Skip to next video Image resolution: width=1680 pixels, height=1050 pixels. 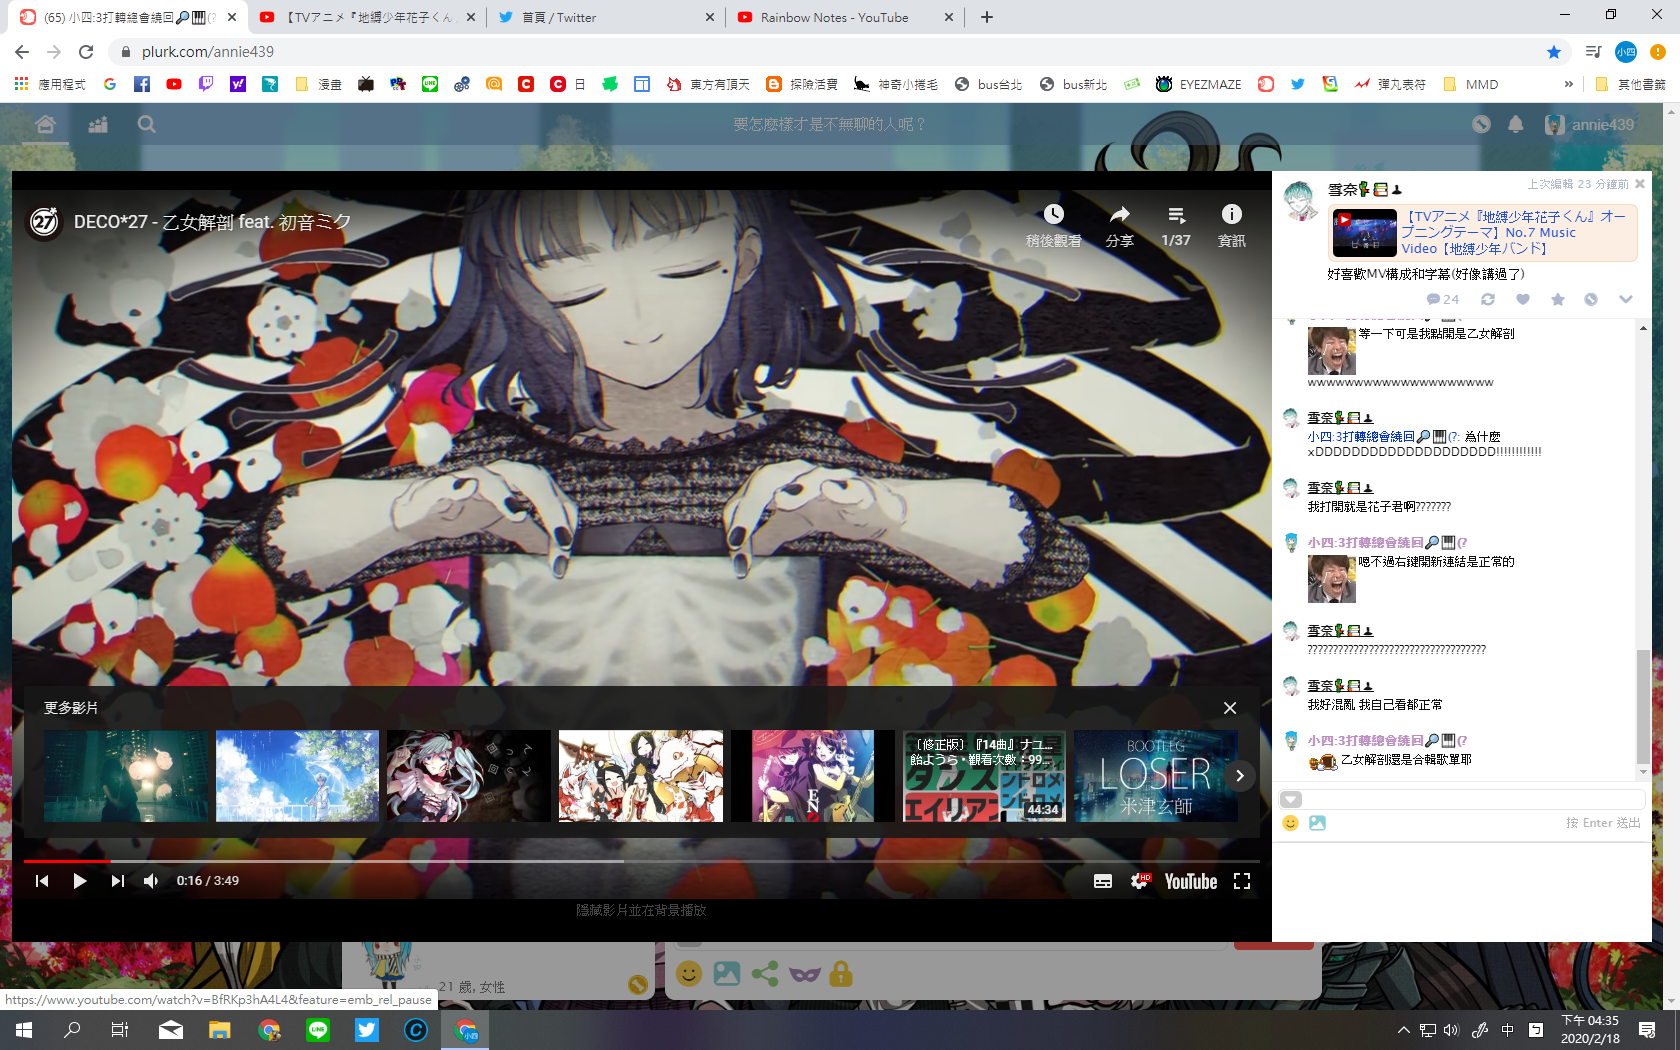[x=118, y=881]
